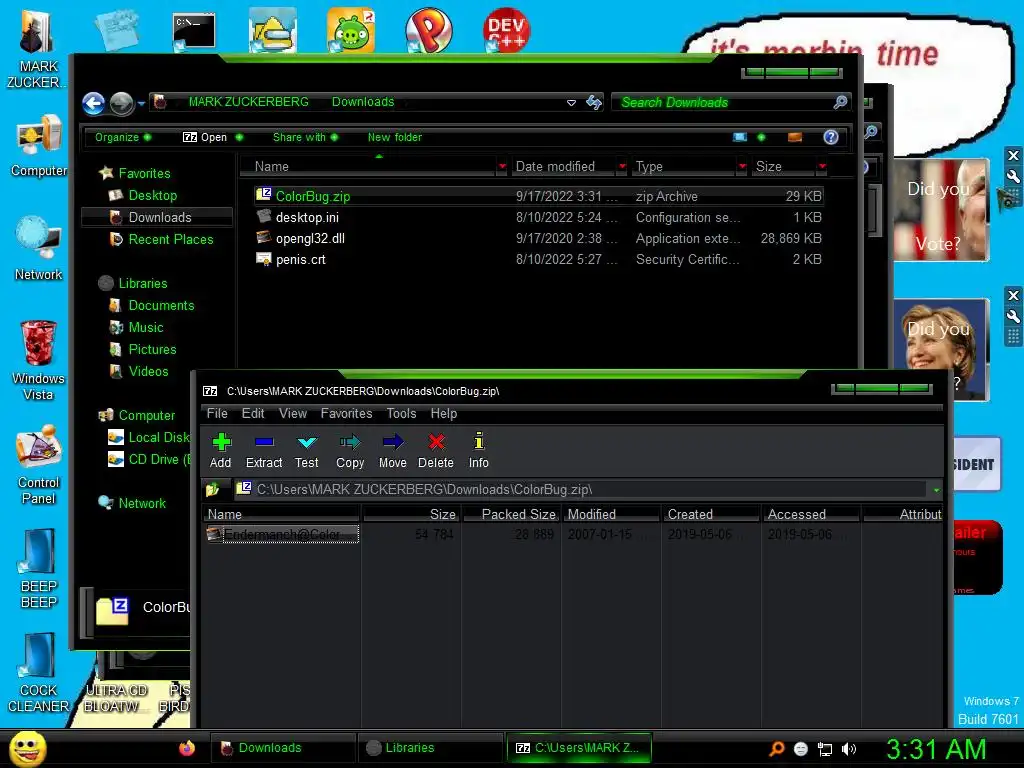Select the Endermanch@Color file entry in 7-Zip
1024x768 pixels.
pos(282,534)
